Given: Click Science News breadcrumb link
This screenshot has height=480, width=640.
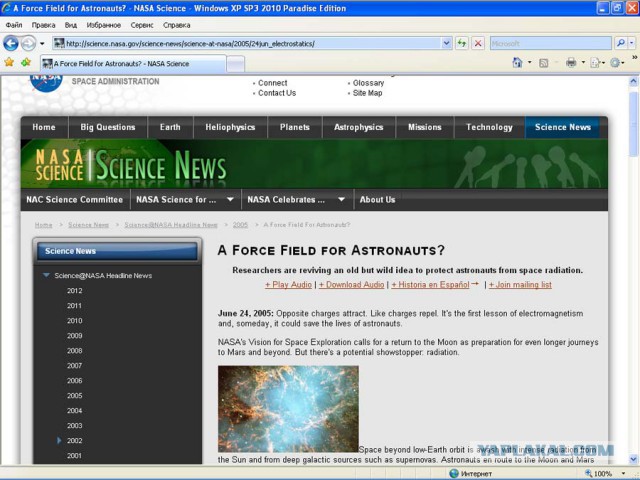Looking at the screenshot, I should pos(89,225).
